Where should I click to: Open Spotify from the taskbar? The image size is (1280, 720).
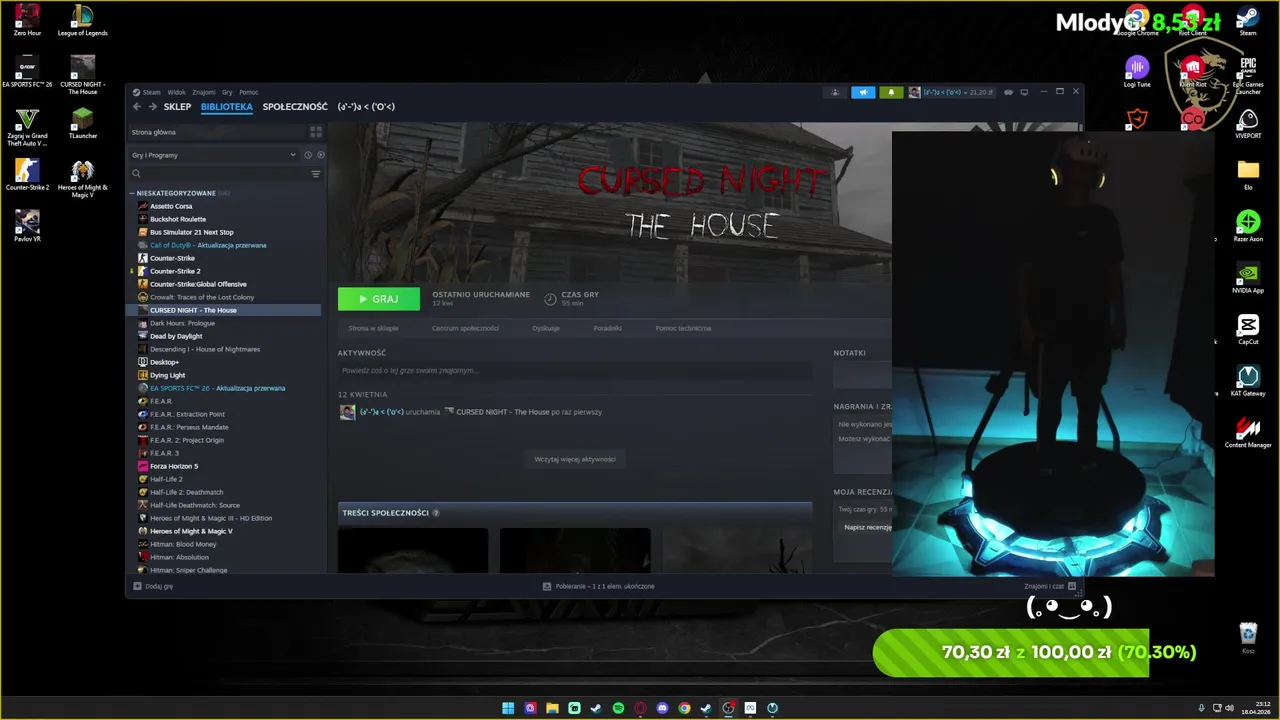click(618, 708)
